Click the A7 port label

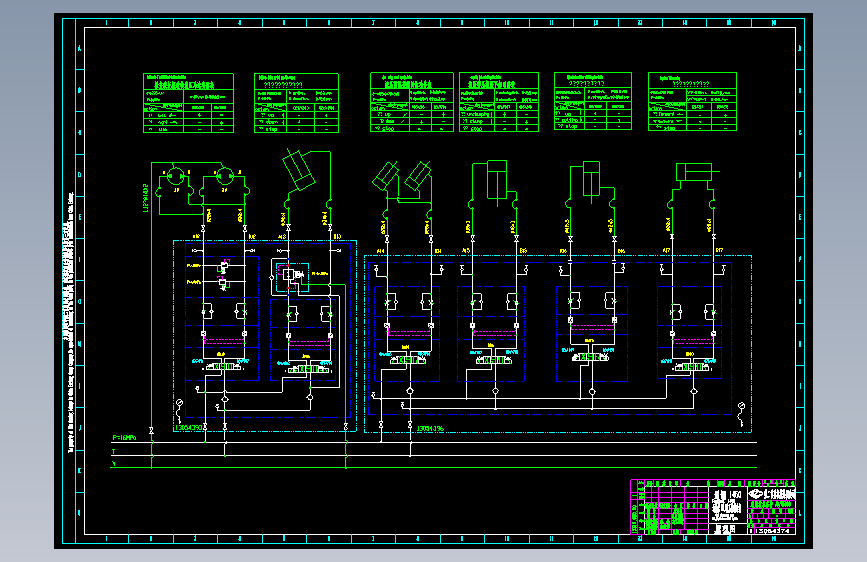click(x=666, y=251)
